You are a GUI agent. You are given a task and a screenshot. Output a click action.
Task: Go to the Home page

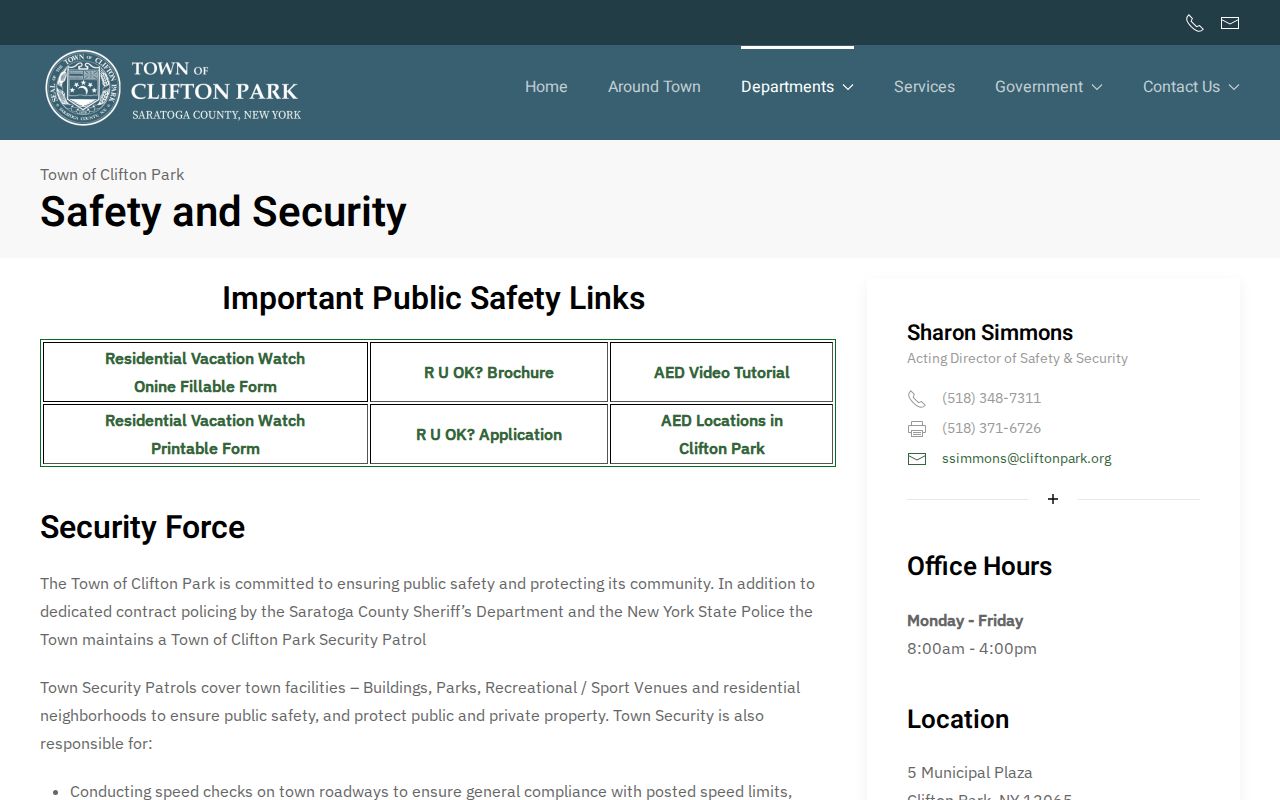tap(546, 87)
